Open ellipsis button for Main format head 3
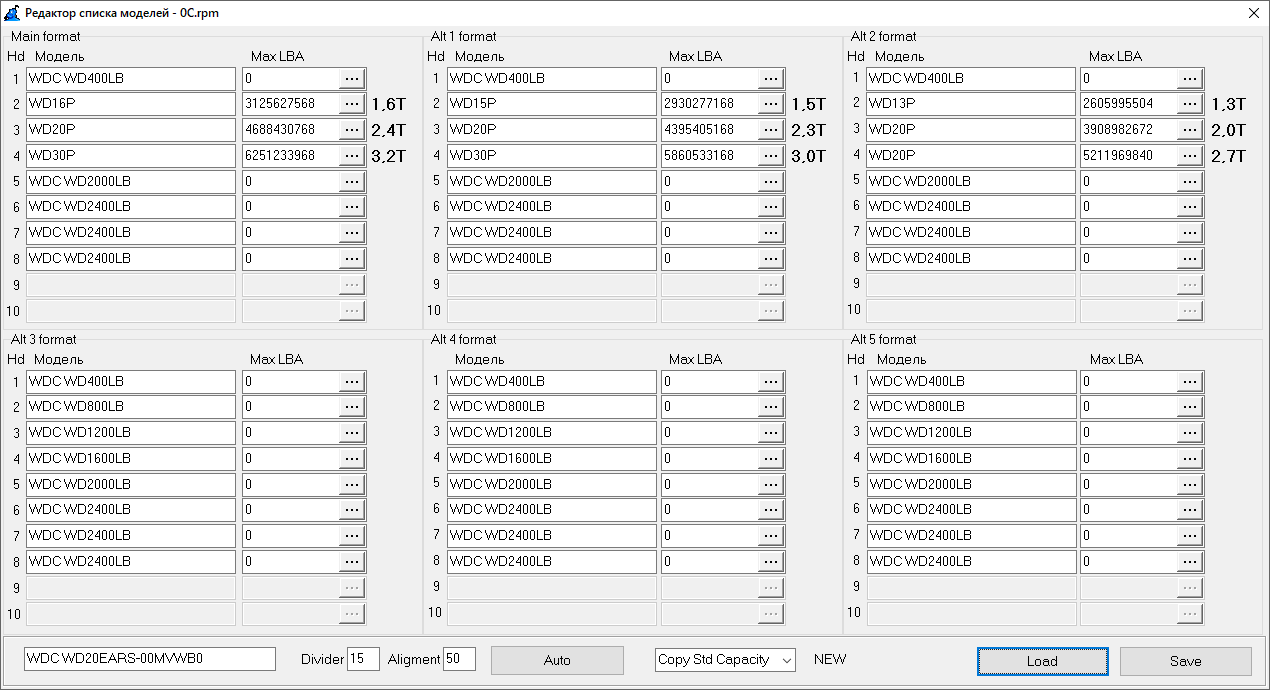 pyautogui.click(x=352, y=130)
